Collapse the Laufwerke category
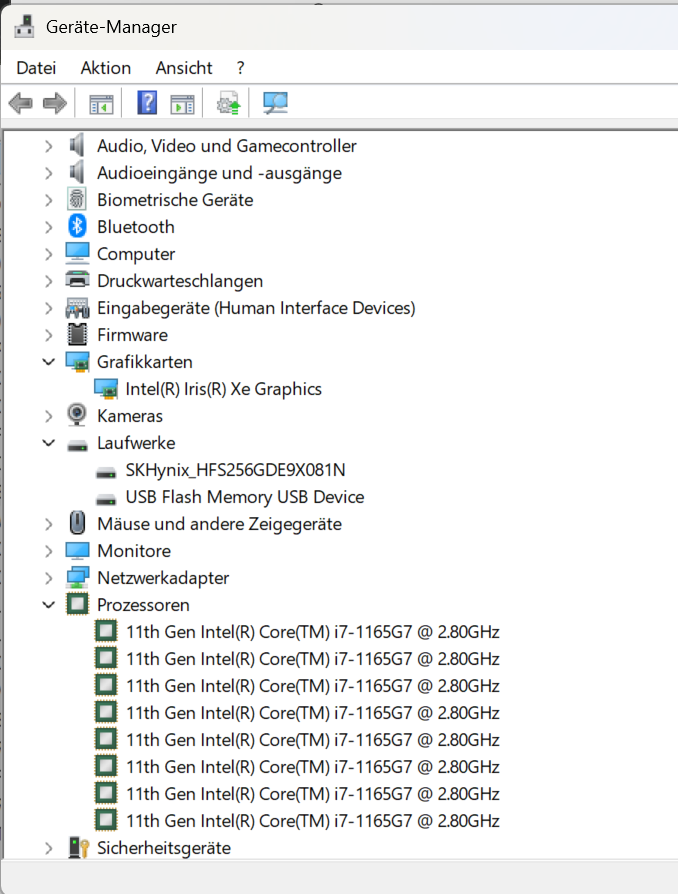The width and height of the screenshot is (678, 894). tap(48, 443)
